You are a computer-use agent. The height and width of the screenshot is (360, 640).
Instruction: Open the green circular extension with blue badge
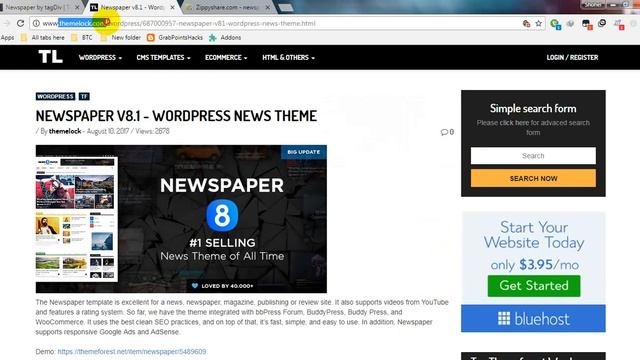tap(555, 24)
